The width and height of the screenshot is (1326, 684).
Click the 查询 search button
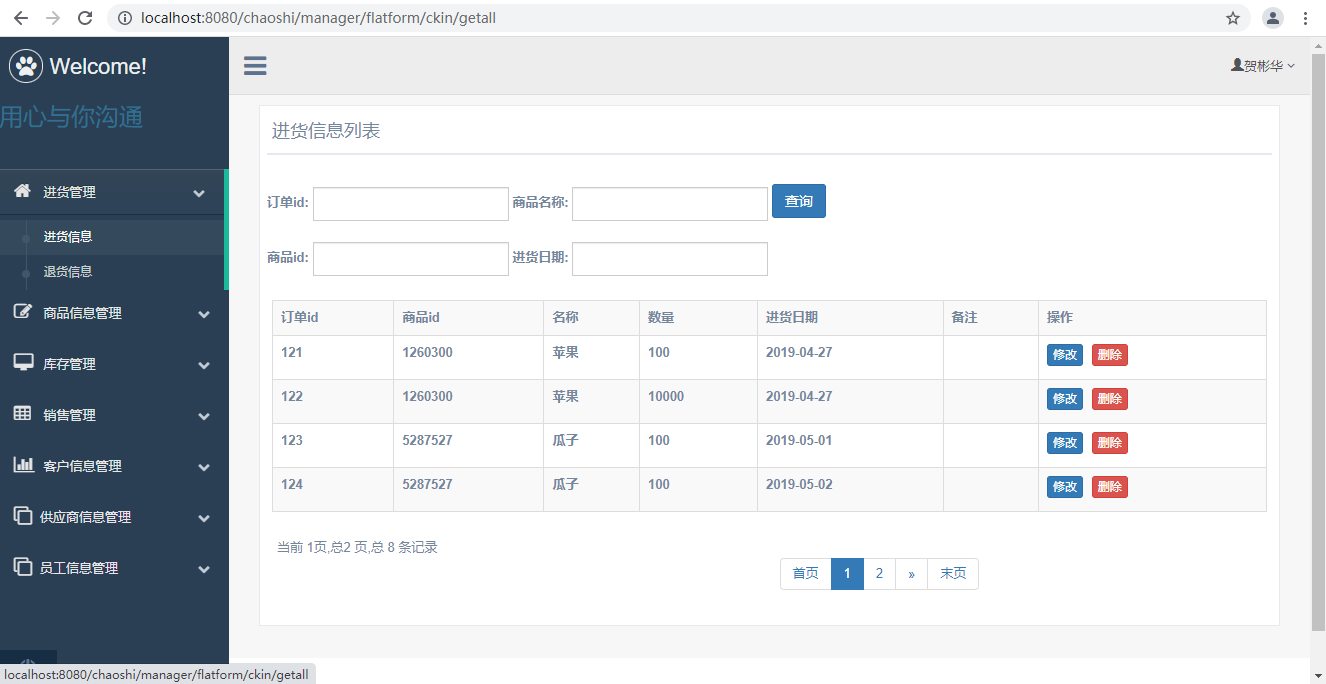click(799, 201)
